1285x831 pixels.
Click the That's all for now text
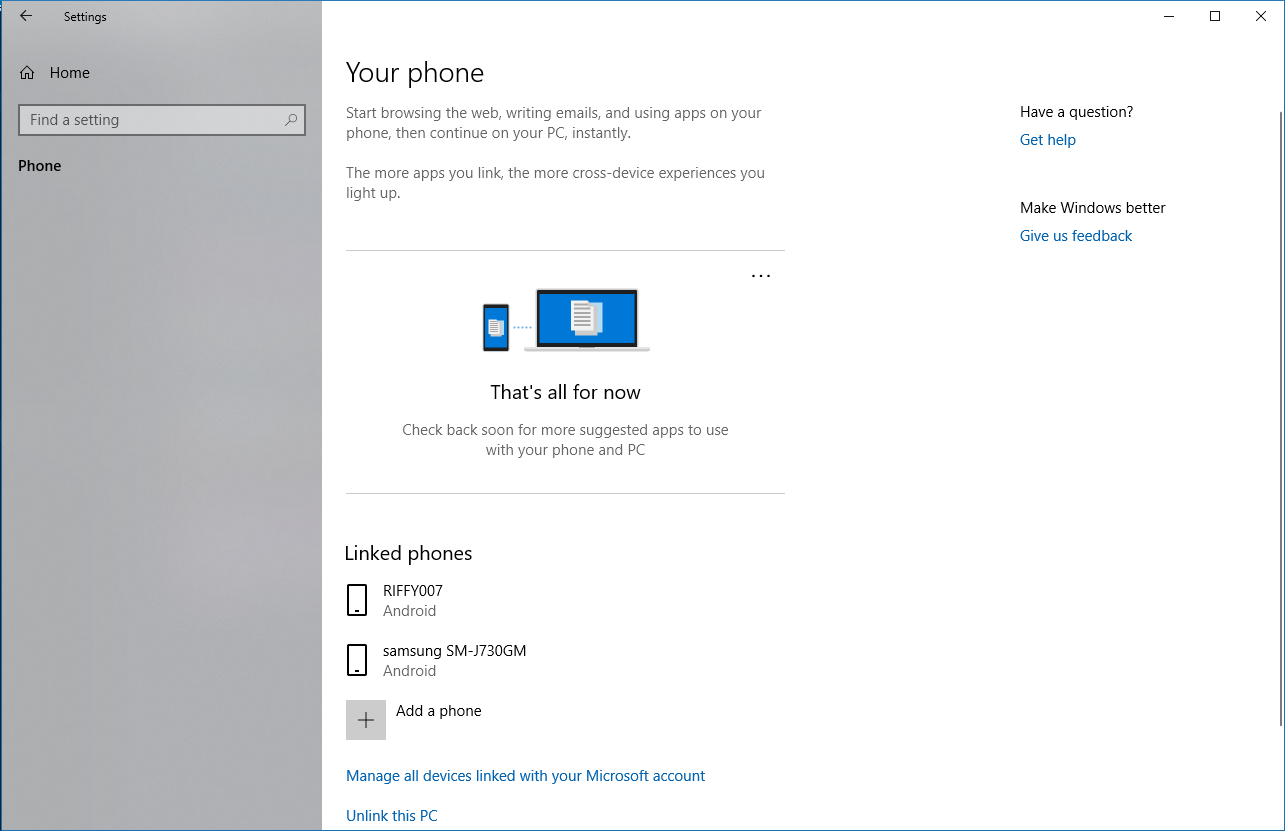click(x=566, y=392)
